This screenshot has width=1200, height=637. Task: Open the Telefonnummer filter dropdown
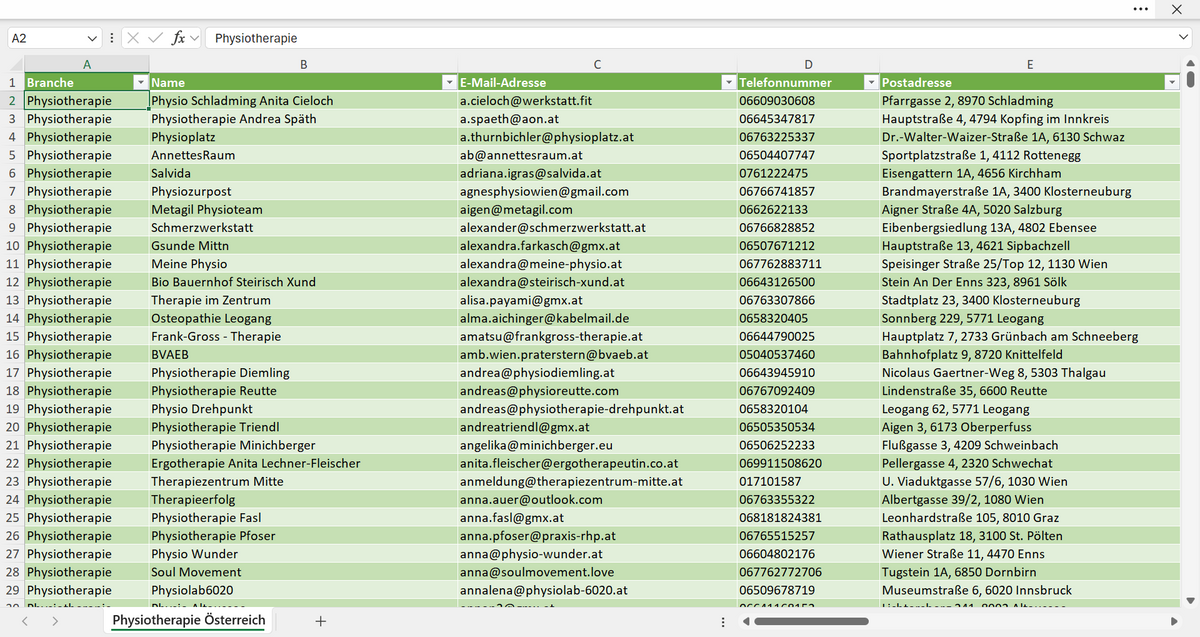pos(871,82)
